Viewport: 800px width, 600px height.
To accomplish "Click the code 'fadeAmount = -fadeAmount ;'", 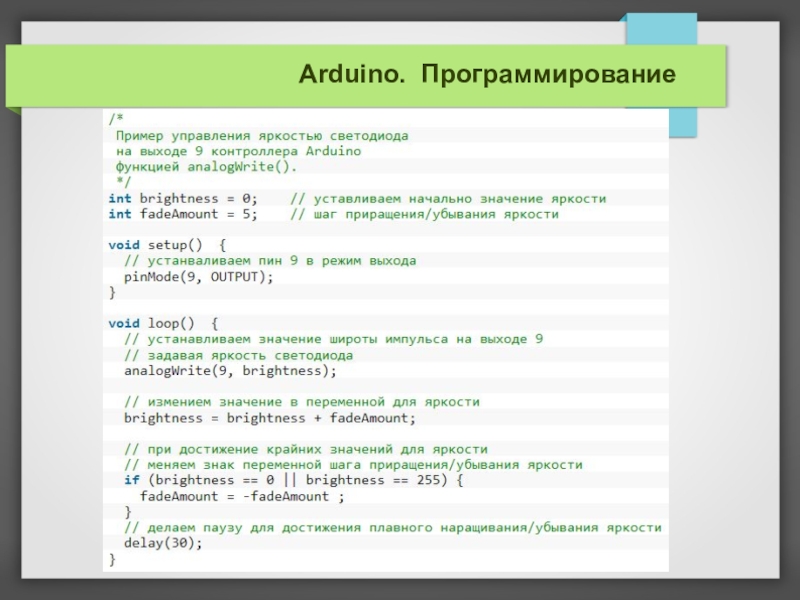I will click(x=242, y=496).
